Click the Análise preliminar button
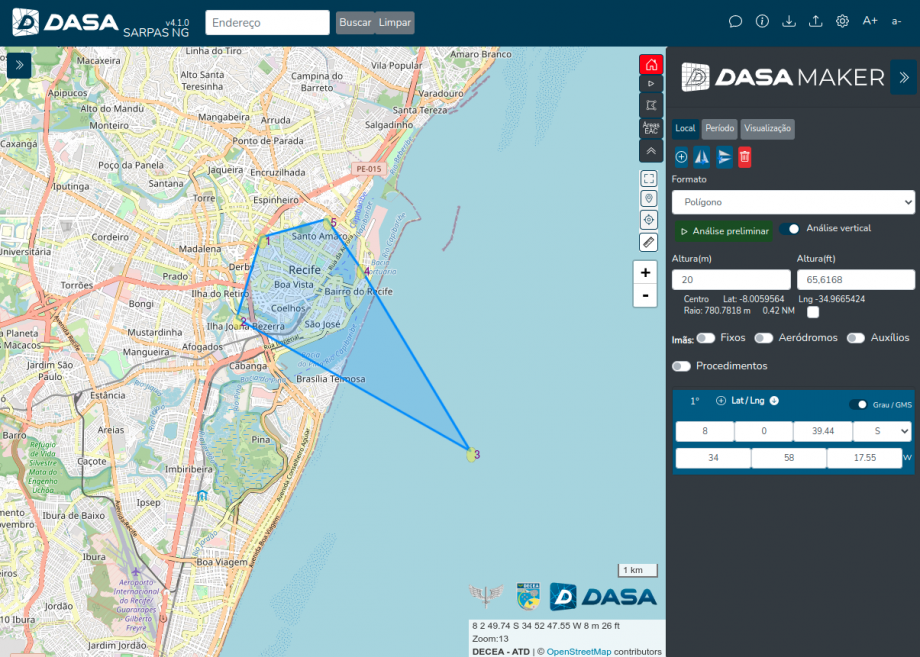Viewport: 920px width, 657px height. pos(723,231)
